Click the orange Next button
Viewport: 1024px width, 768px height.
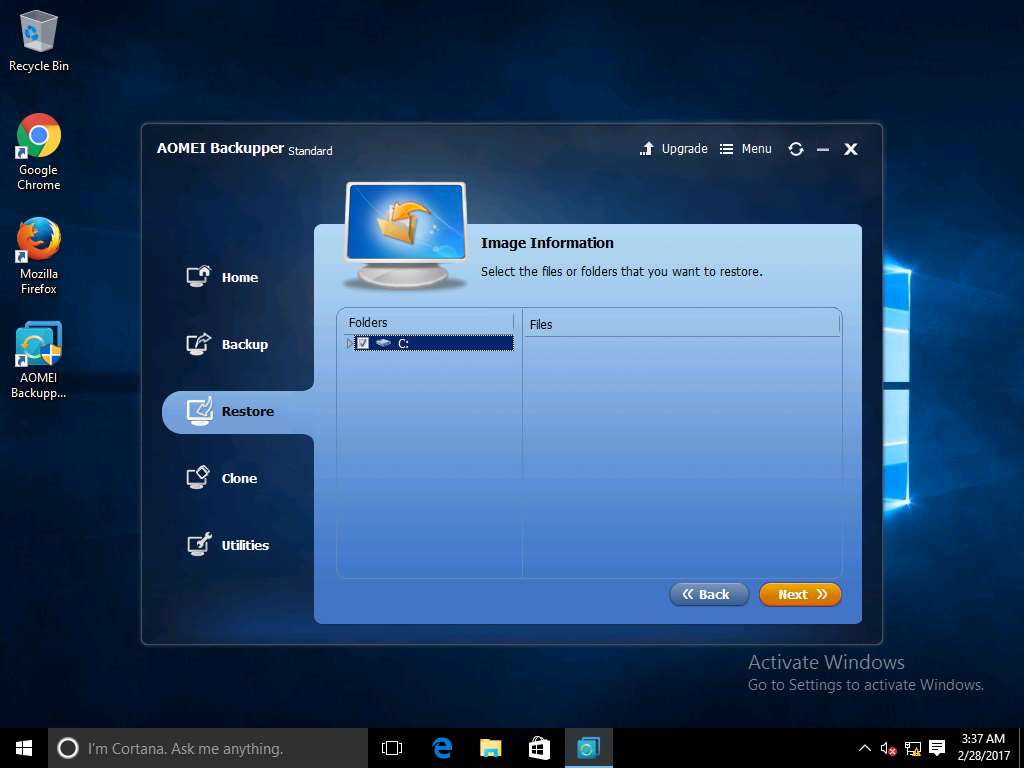point(800,594)
